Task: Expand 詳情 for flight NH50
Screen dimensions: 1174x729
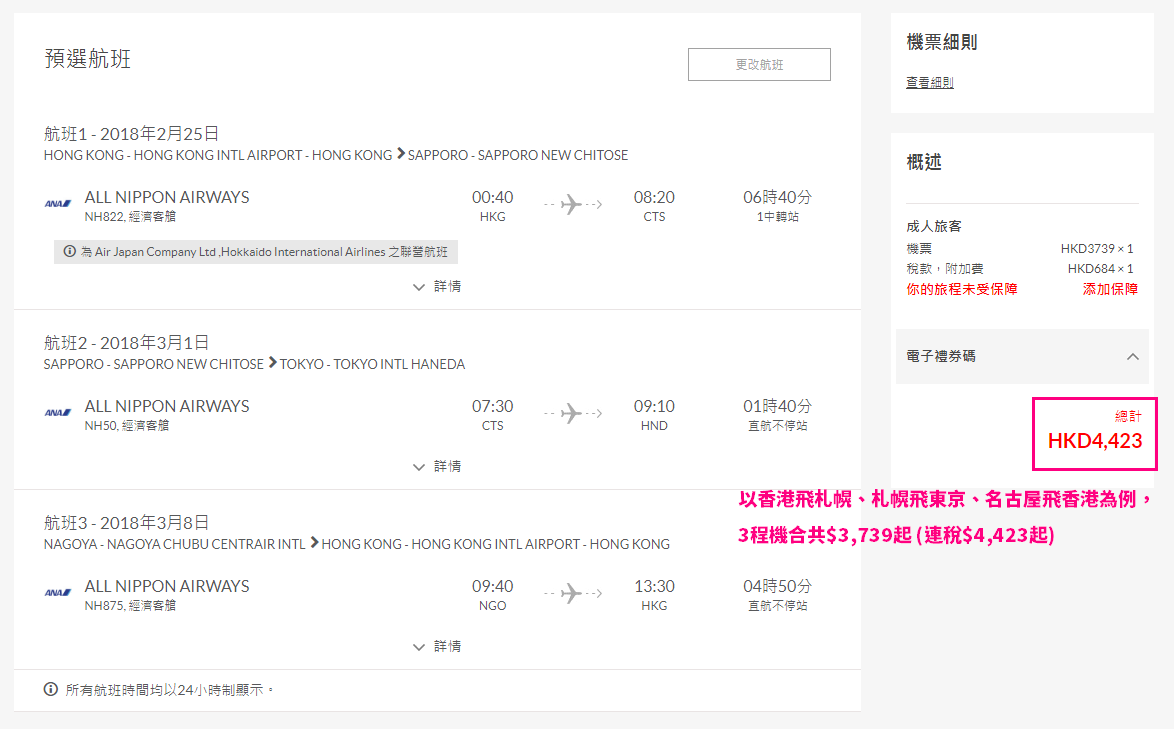Action: [437, 466]
